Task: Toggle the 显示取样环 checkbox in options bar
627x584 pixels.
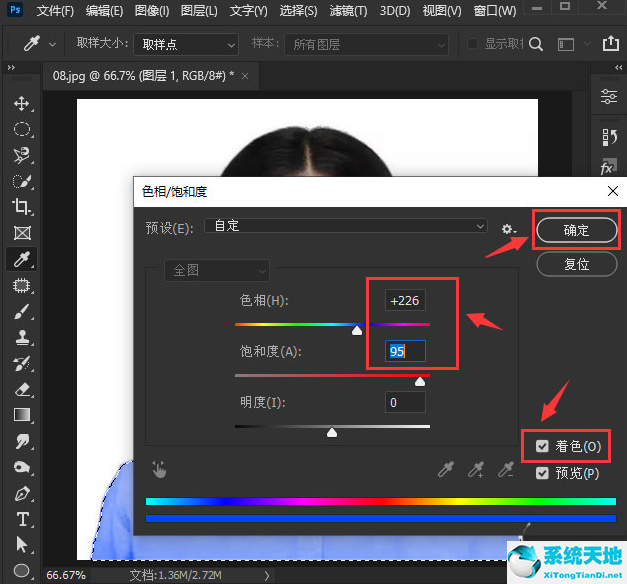Action: (x=472, y=43)
